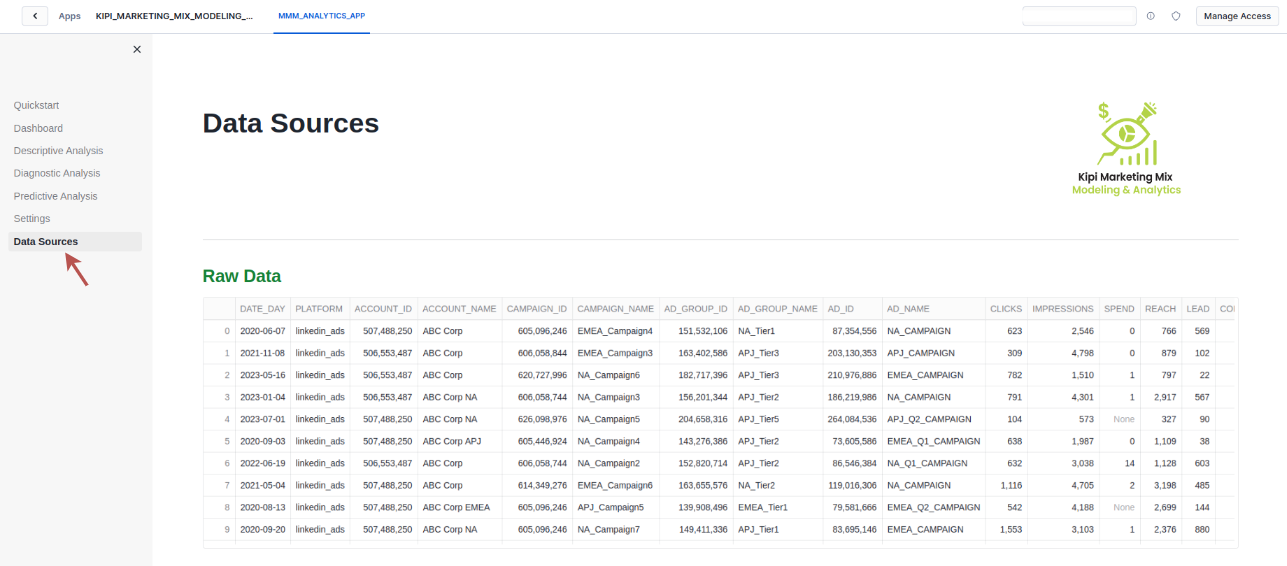The width and height of the screenshot is (1287, 566).
Task: Click the Kipi Marketing Mix logo
Action: (x=1126, y=148)
